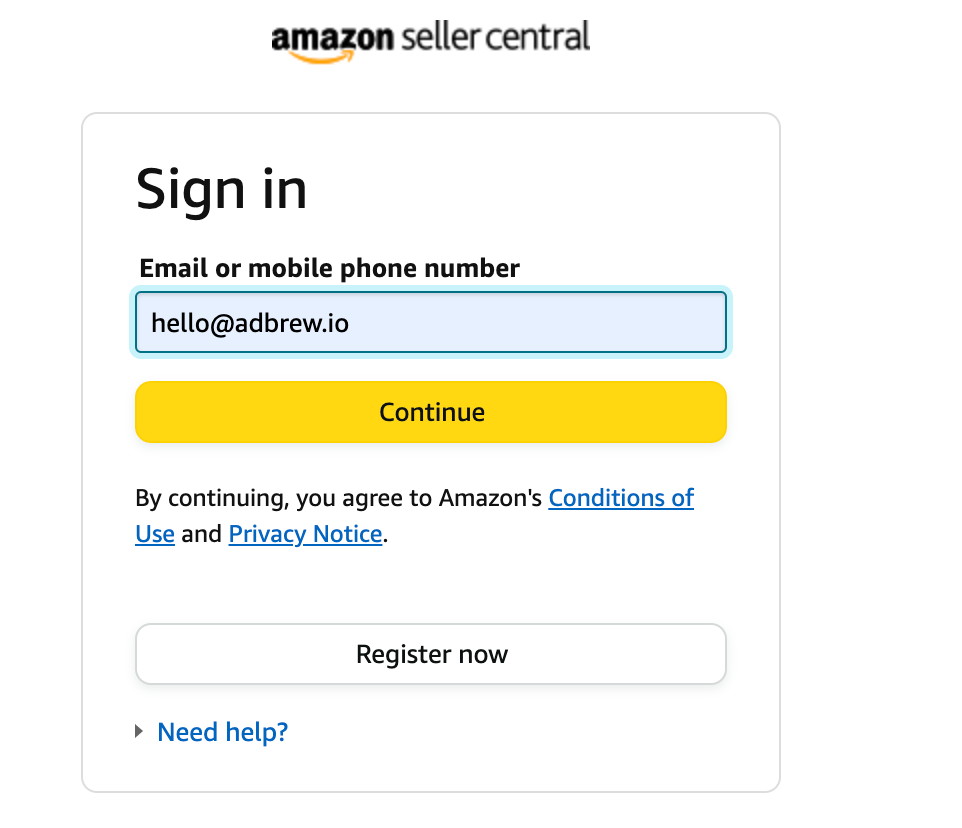962x828 pixels.
Task: Click 'Conditions of' in the first link line
Action: click(621, 497)
